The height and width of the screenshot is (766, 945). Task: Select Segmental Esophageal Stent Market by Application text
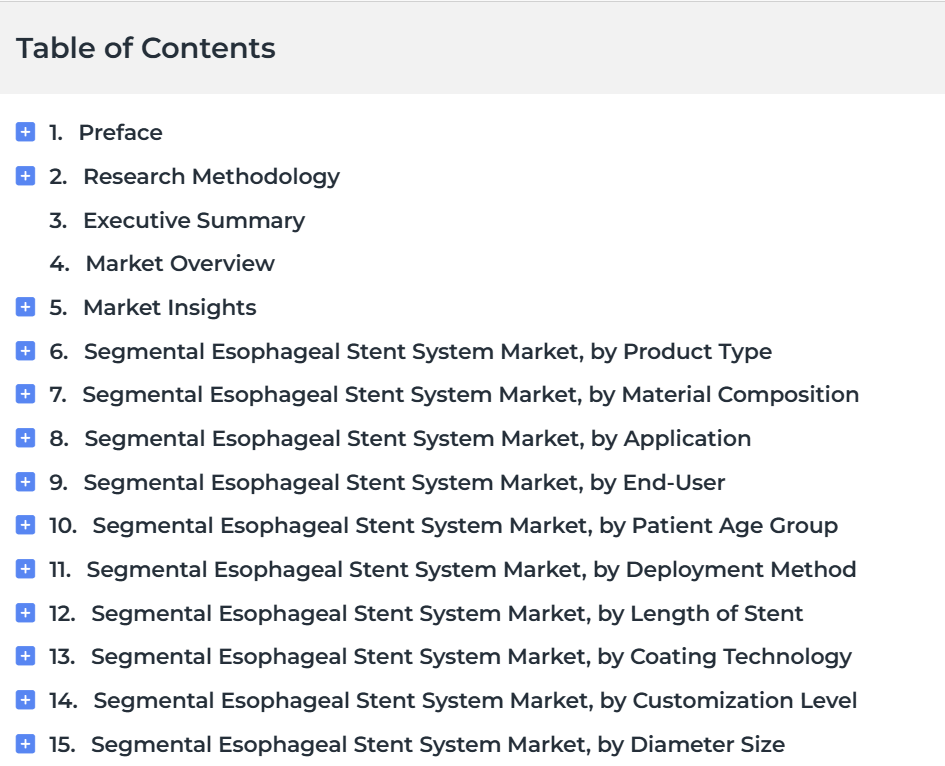418,439
